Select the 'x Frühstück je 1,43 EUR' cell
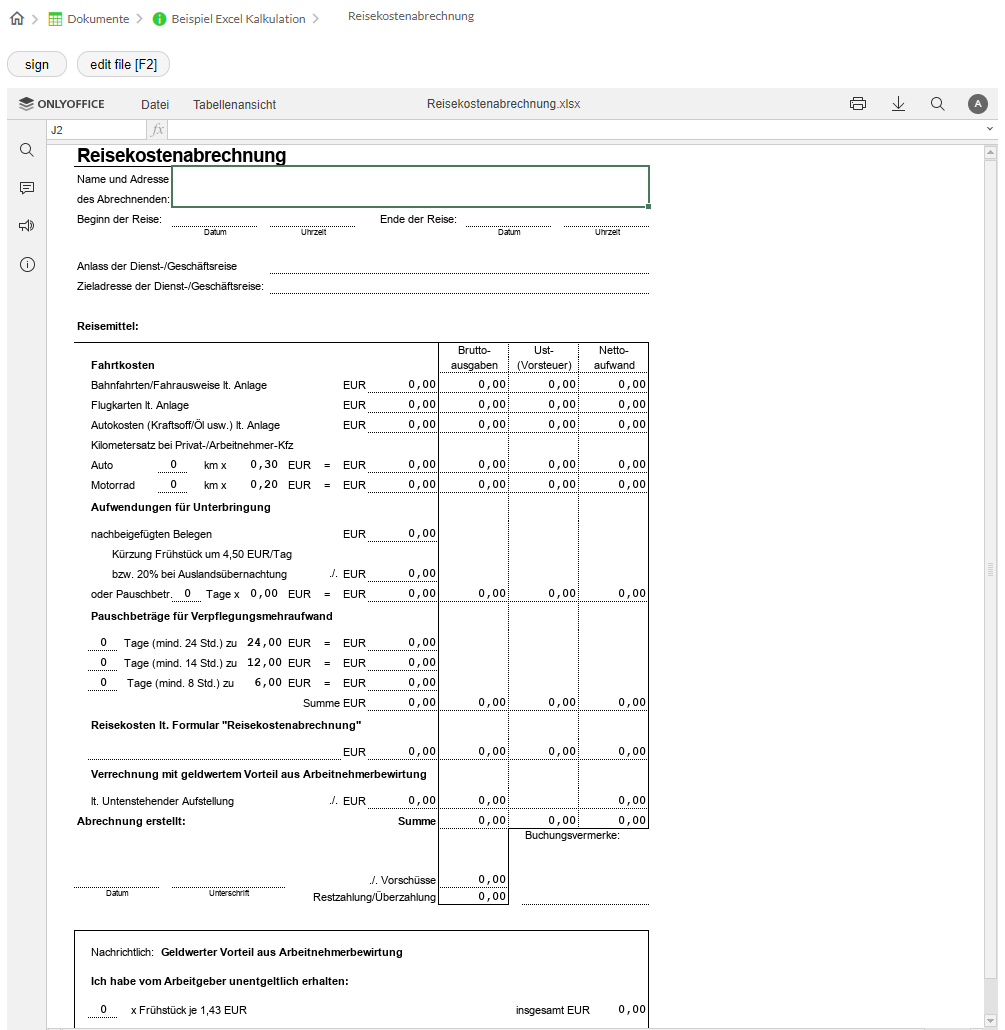Image resolution: width=1005 pixels, height=1030 pixels. 189,1010
